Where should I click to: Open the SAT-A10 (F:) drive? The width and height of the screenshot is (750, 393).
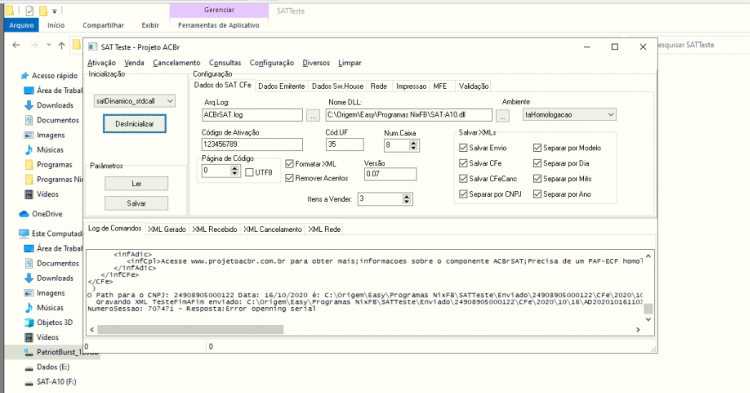pos(50,382)
